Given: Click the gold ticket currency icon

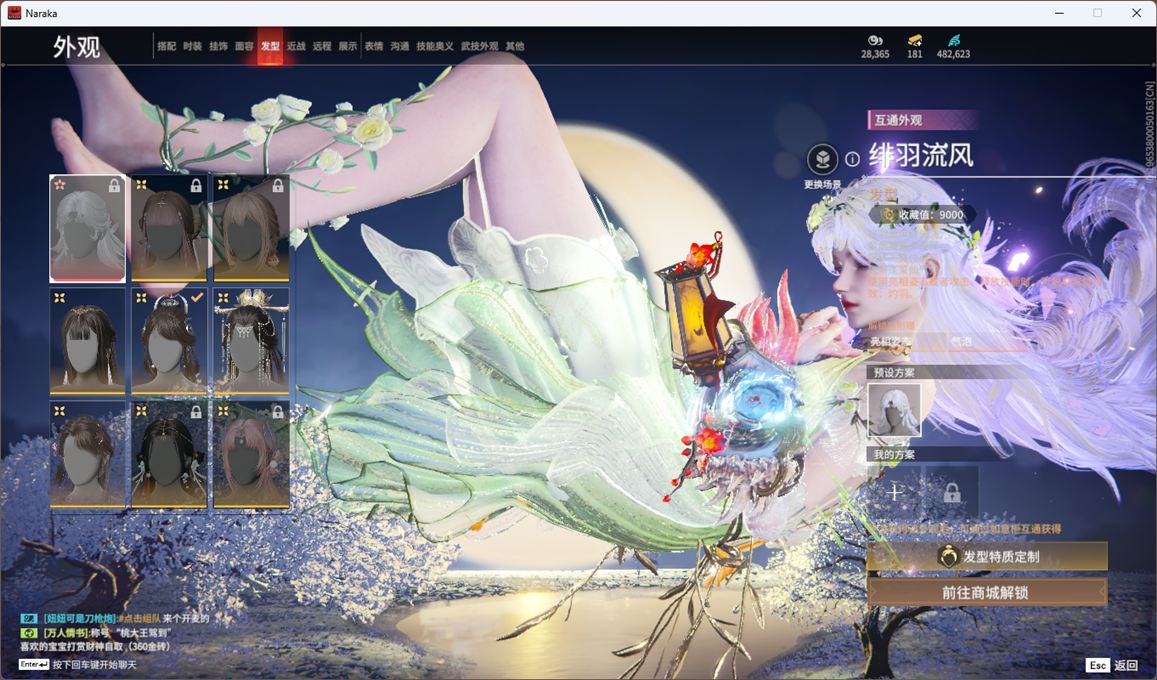Looking at the screenshot, I should click(914, 40).
